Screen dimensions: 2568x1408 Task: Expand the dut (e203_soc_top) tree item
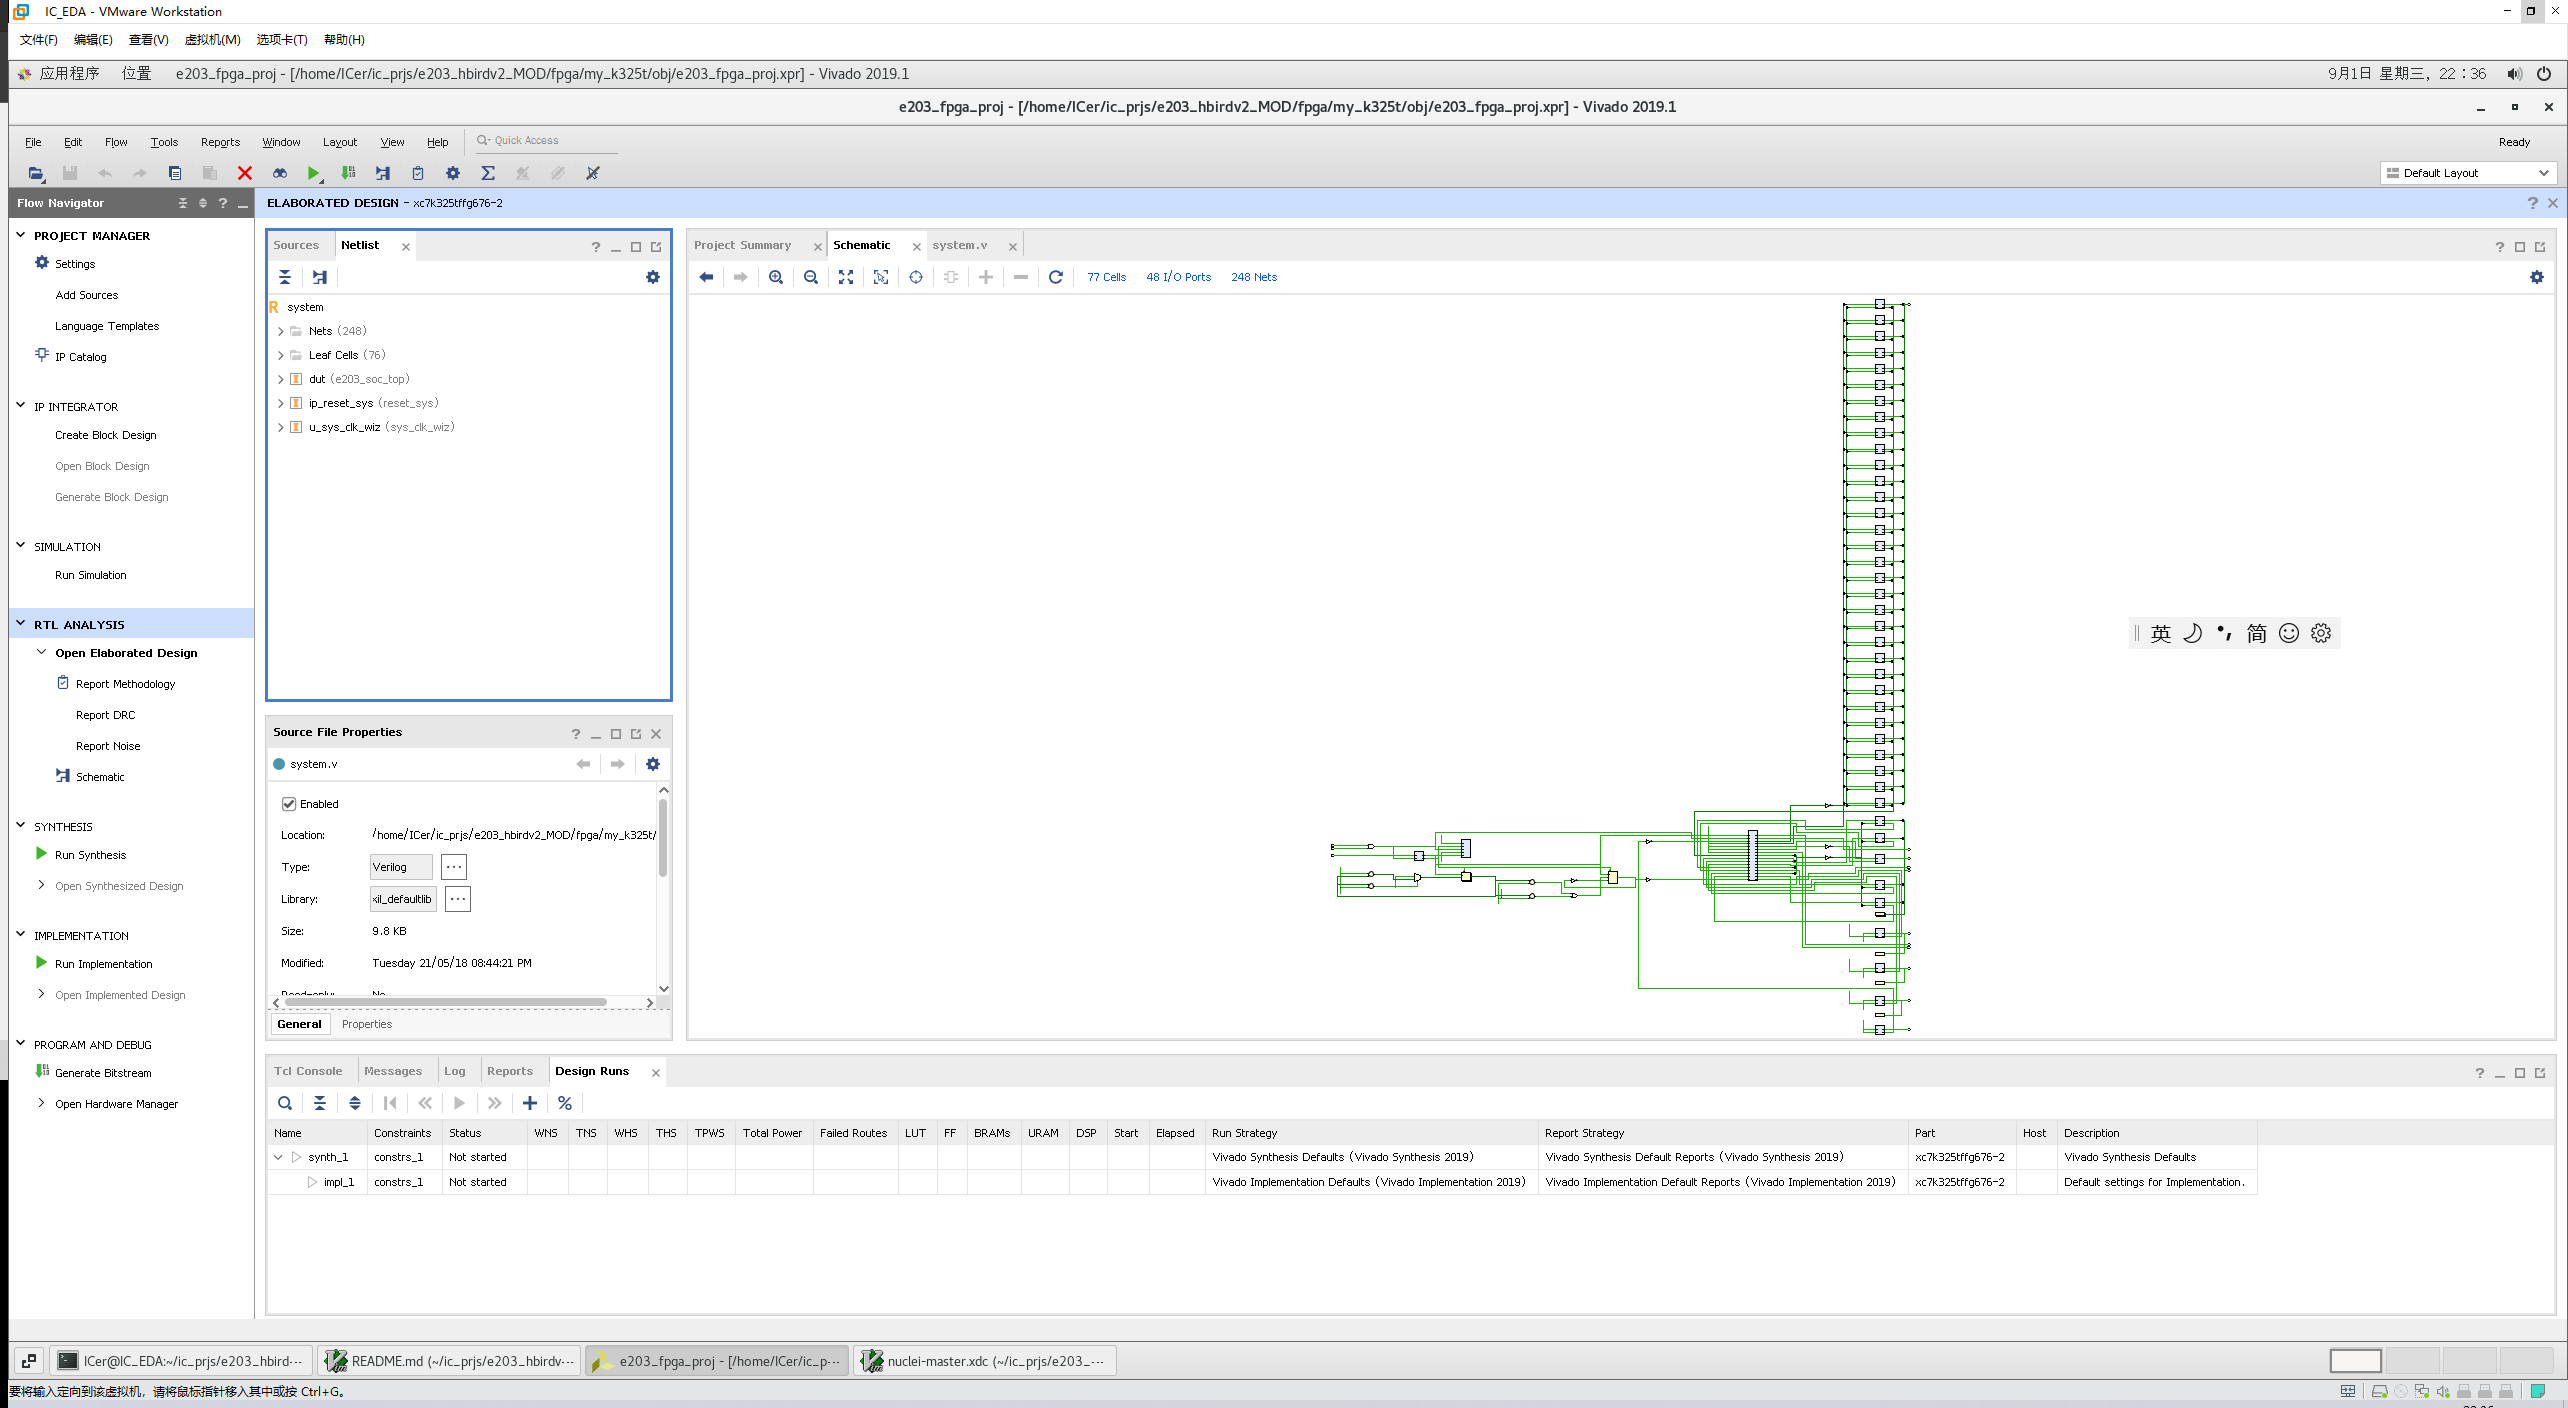point(281,378)
